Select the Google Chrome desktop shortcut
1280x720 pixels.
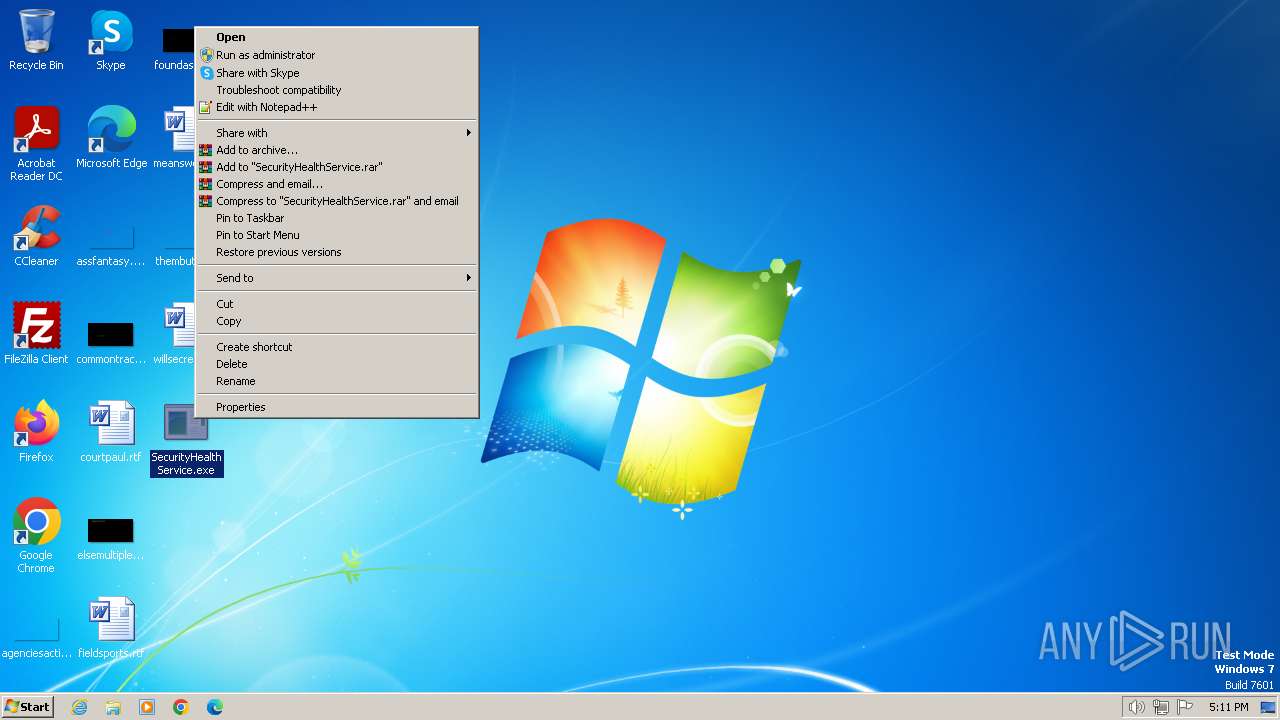36,536
